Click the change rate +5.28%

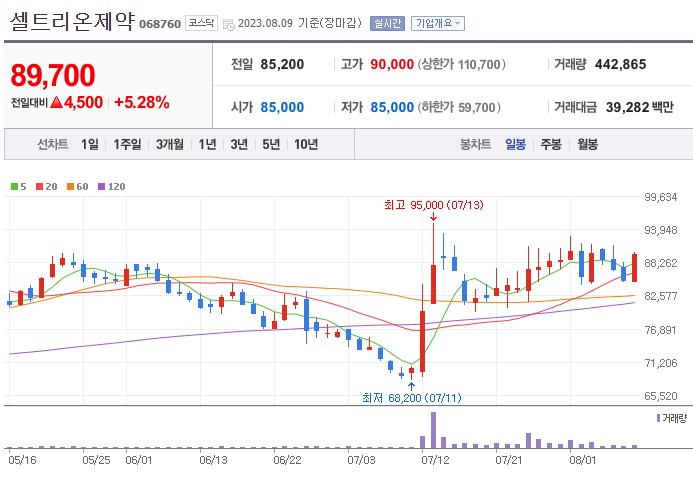pos(142,102)
